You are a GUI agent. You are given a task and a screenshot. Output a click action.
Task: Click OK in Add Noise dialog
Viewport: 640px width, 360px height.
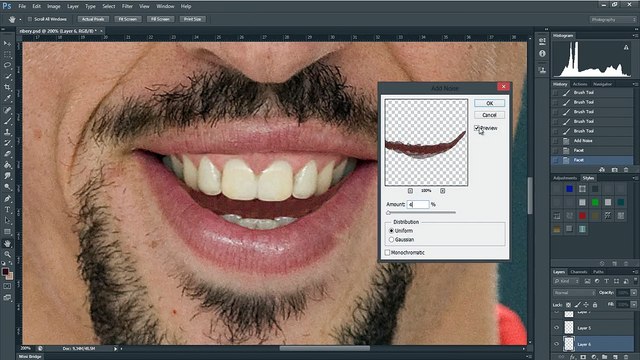(489, 103)
